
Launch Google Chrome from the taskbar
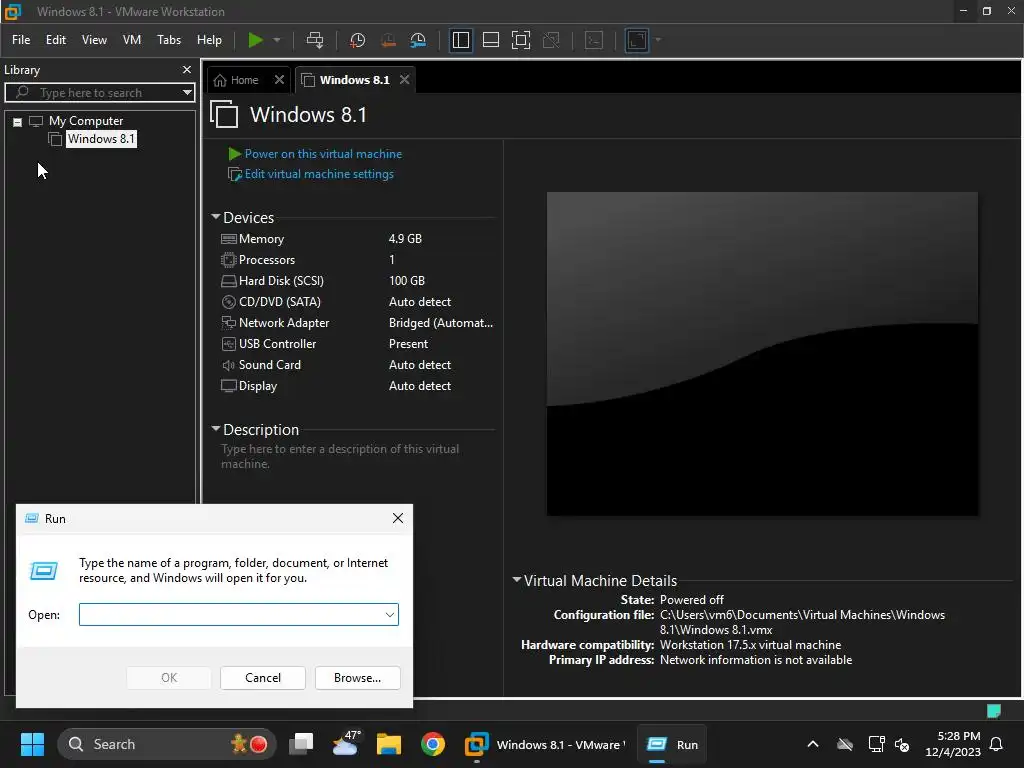coord(432,744)
